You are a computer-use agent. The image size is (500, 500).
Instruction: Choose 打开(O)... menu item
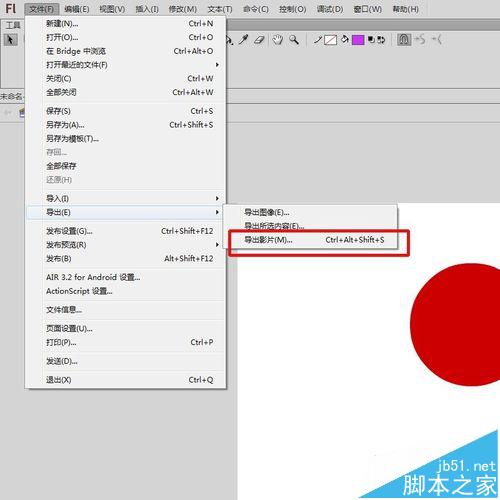126,37
